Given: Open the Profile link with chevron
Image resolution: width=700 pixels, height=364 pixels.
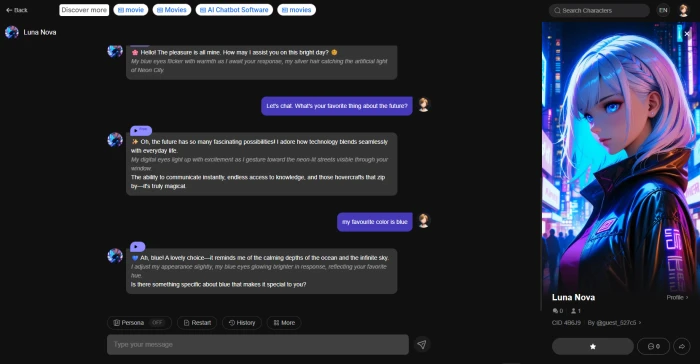Looking at the screenshot, I should click(677, 297).
